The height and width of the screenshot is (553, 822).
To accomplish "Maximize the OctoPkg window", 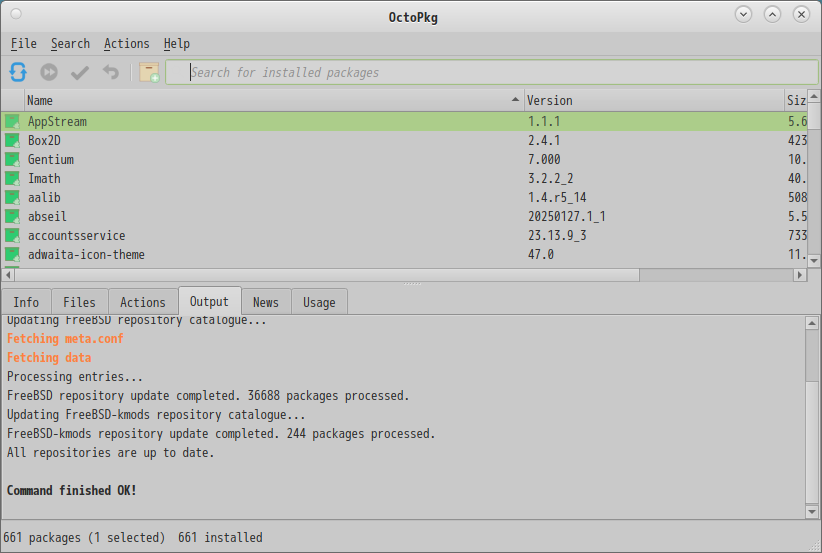I will point(772,14).
